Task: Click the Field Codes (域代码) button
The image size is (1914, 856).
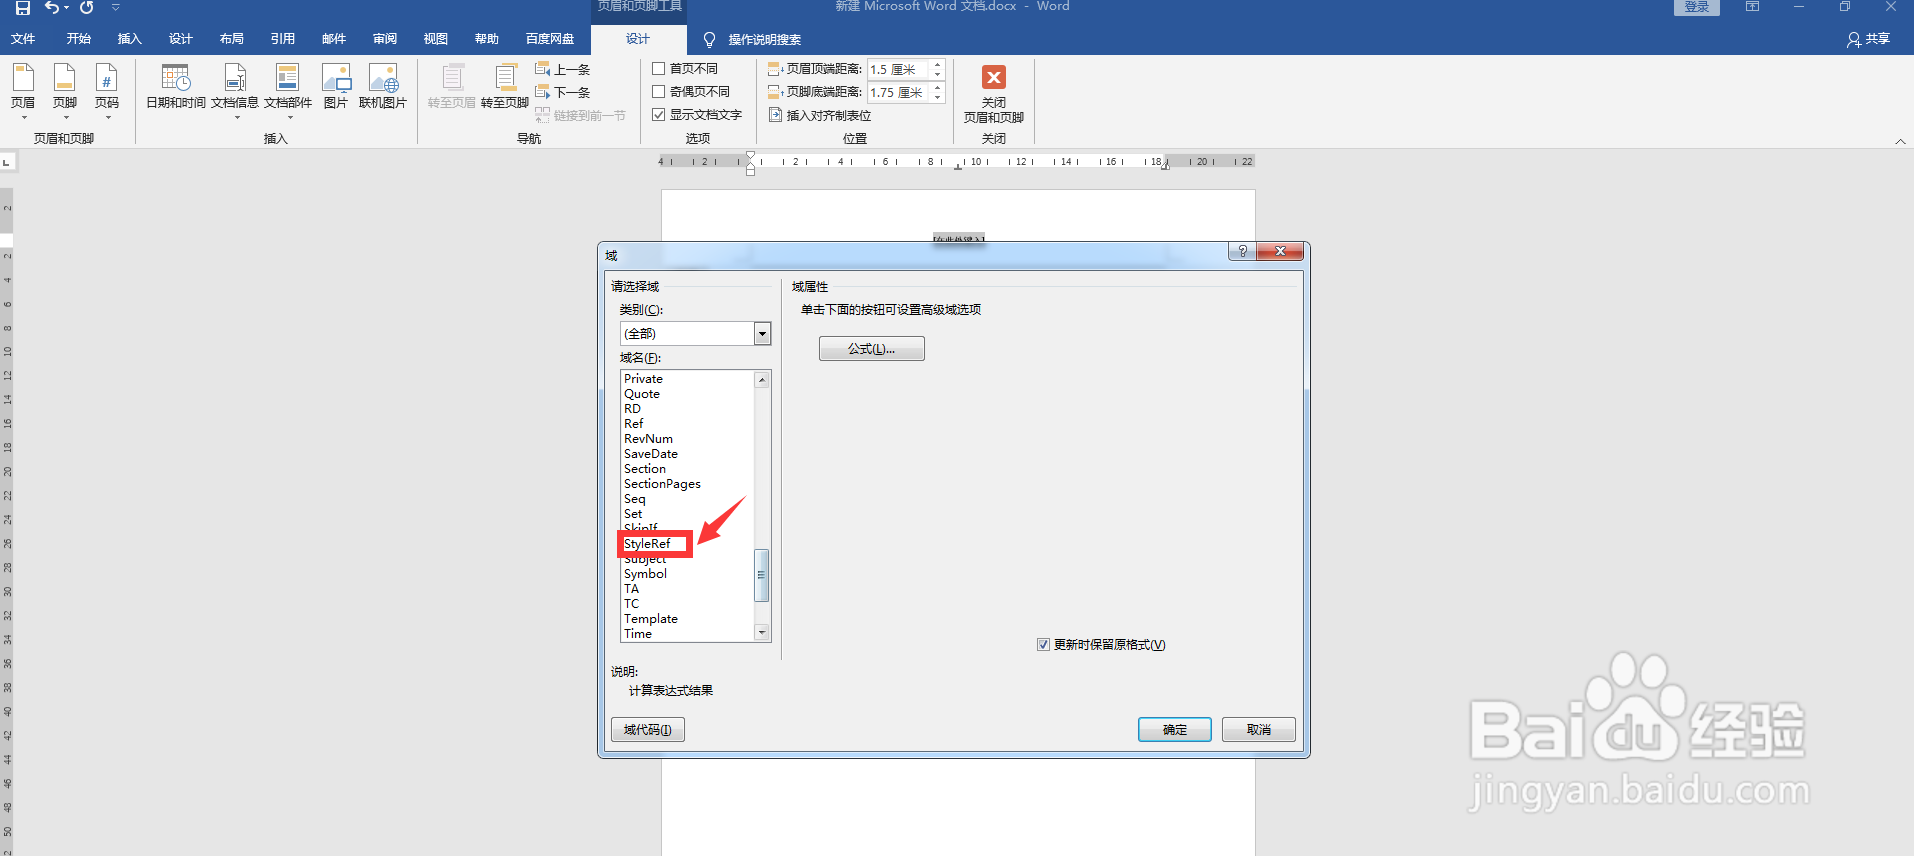Action: pyautogui.click(x=648, y=730)
